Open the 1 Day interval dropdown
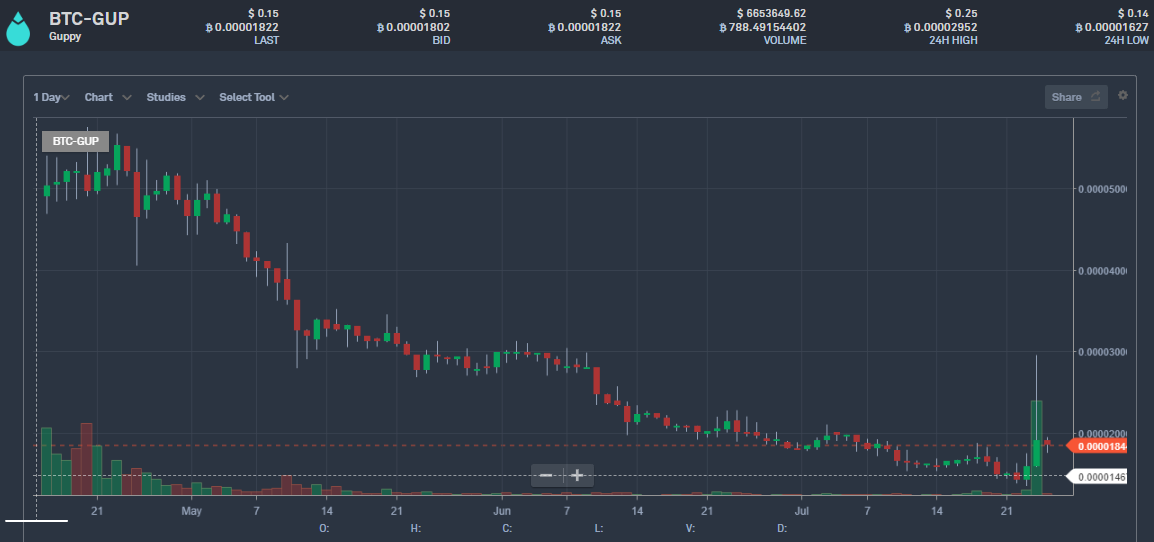 52,97
